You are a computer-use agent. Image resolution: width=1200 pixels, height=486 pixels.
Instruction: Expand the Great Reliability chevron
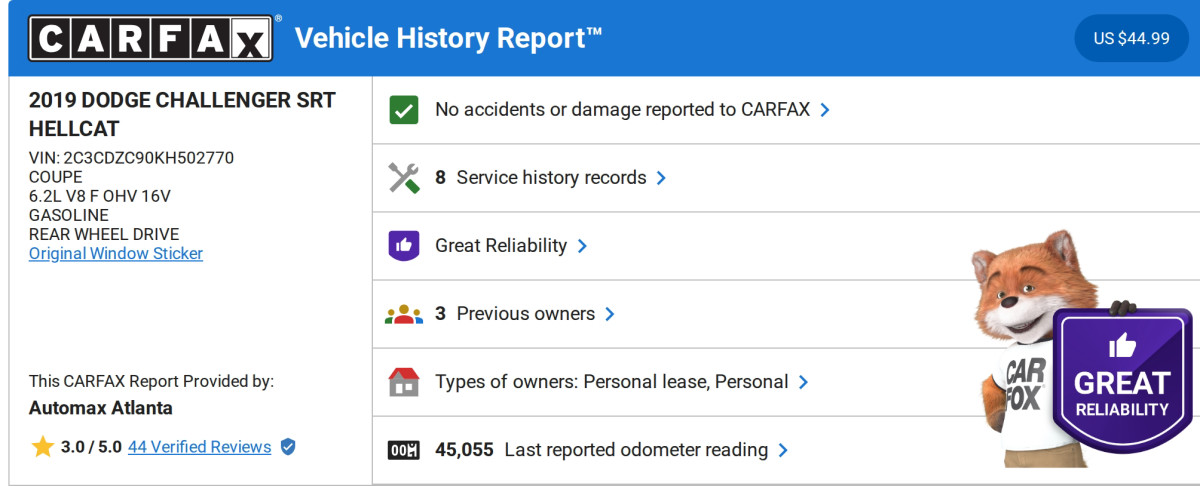click(582, 246)
